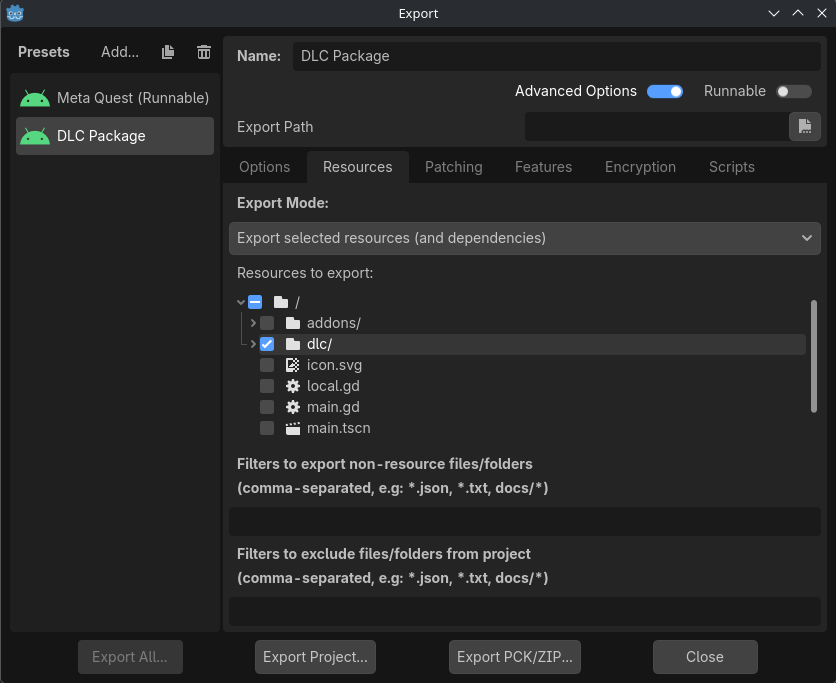The height and width of the screenshot is (683, 836).
Task: Open the Encryption tab
Action: 640,167
